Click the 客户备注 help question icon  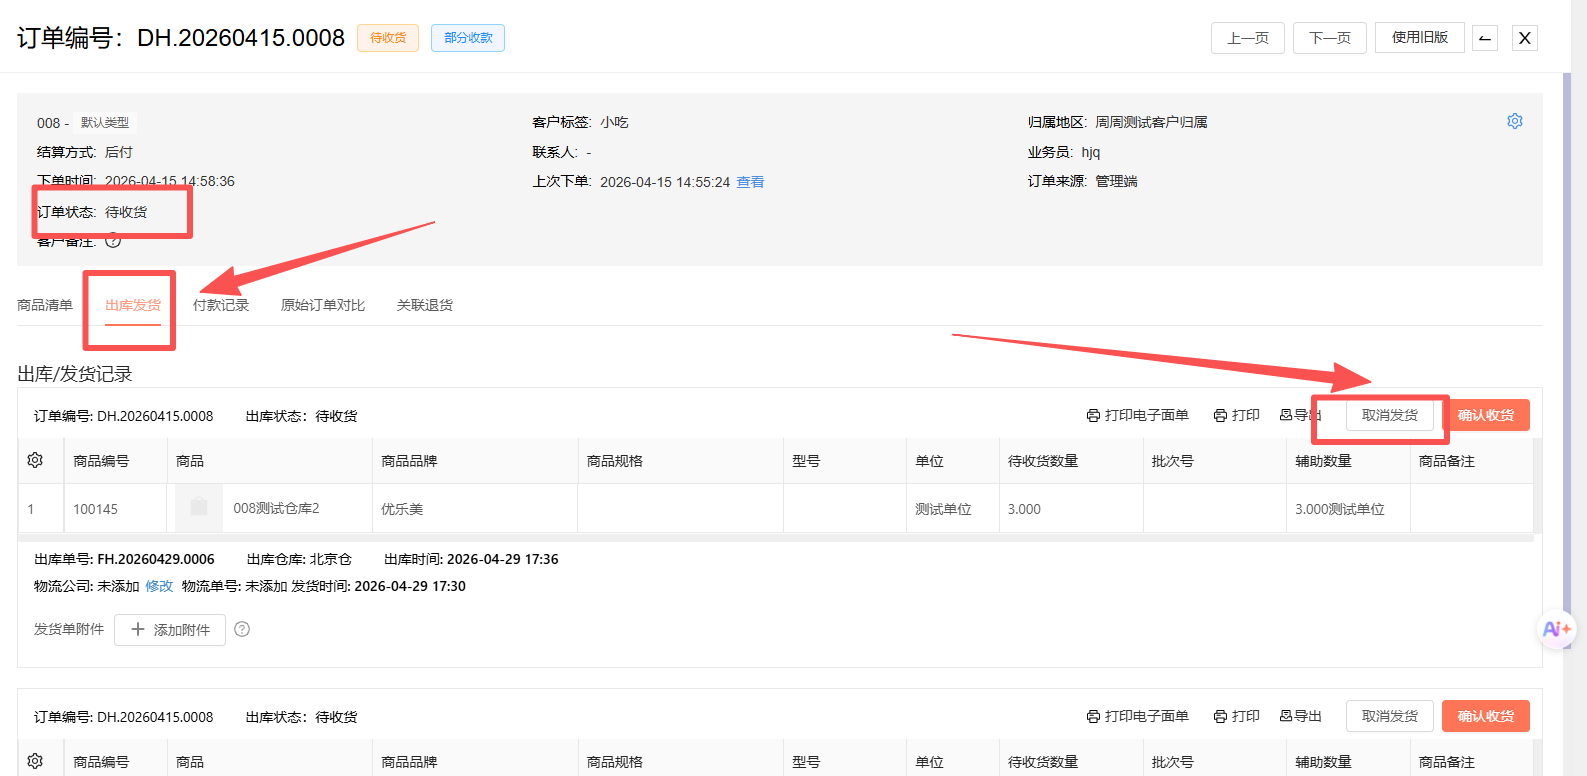[x=113, y=240]
